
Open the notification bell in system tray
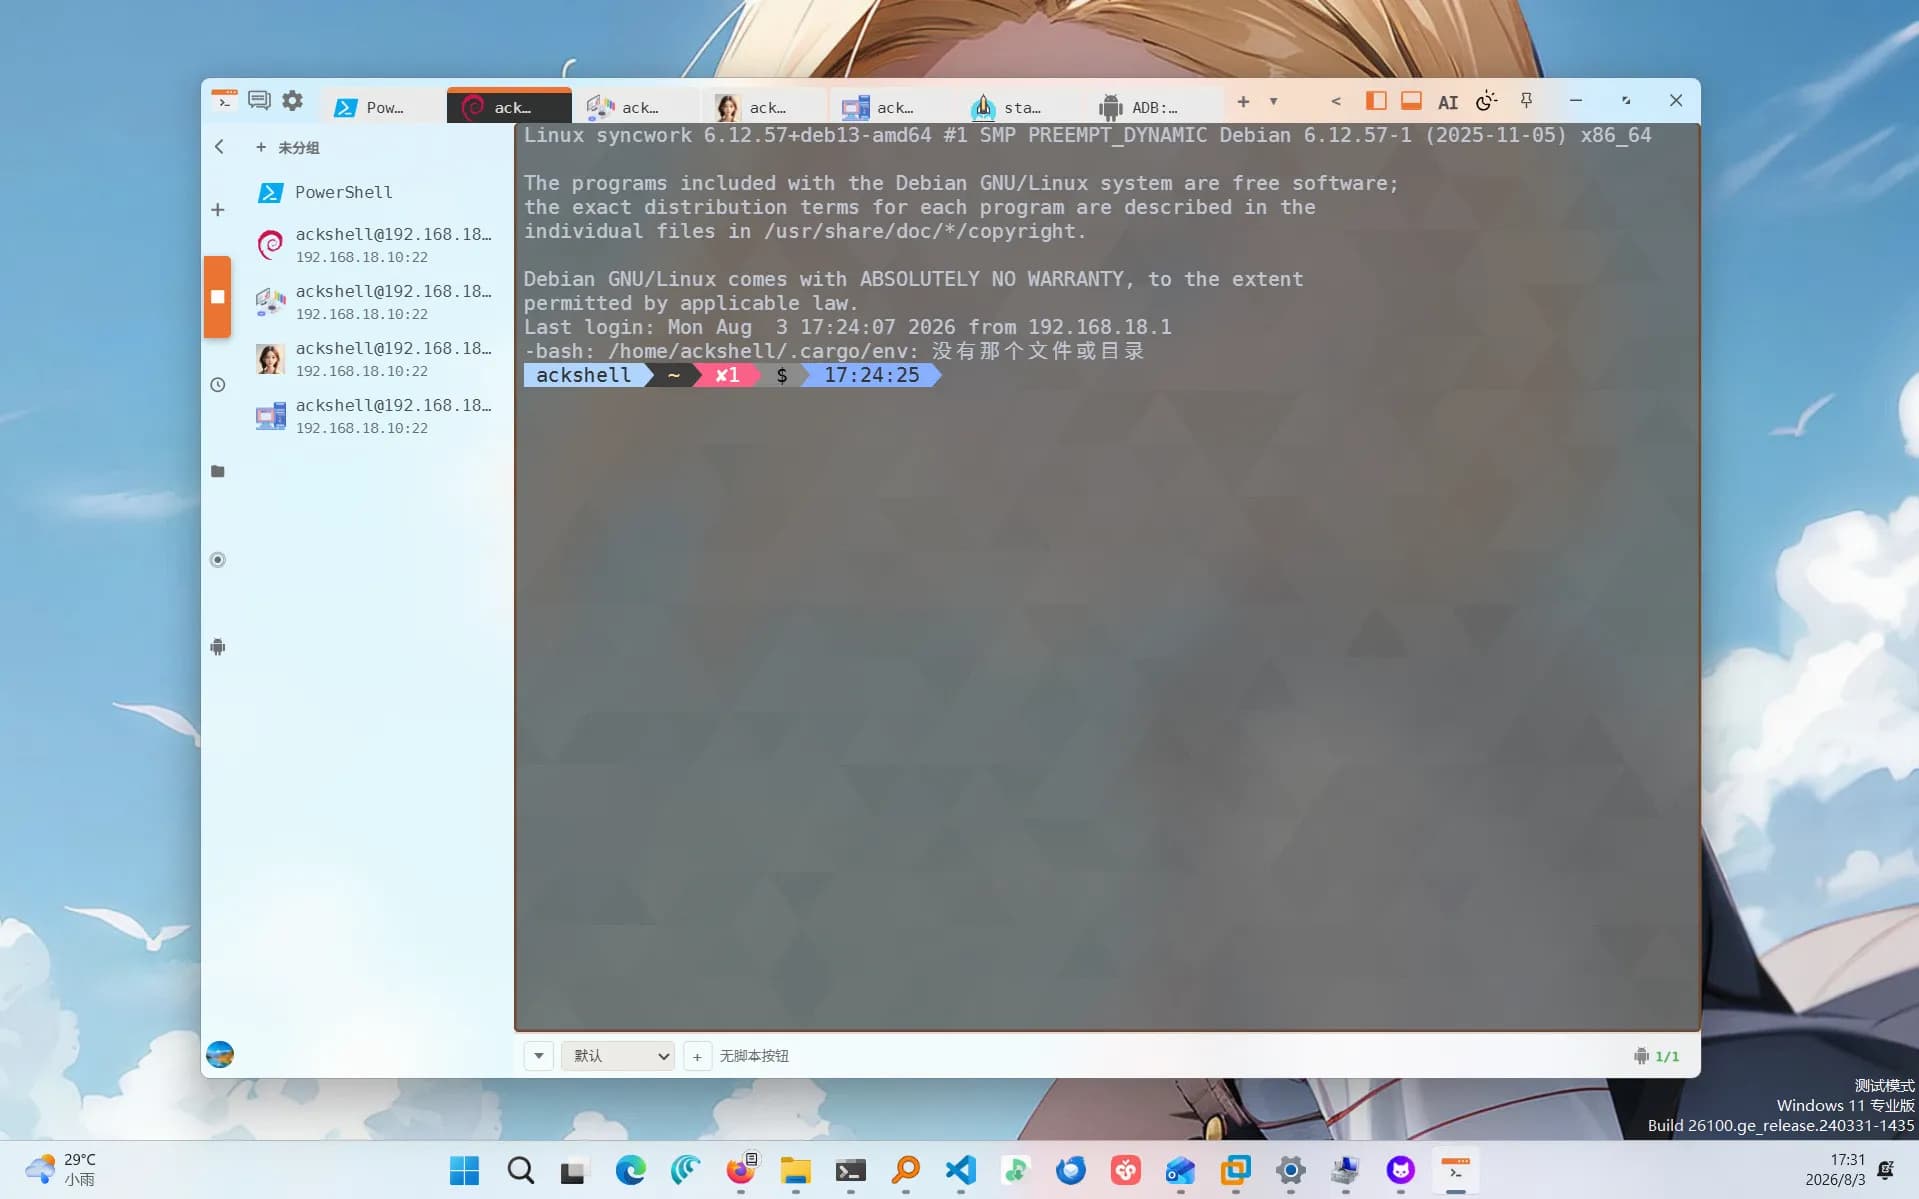click(1886, 1169)
